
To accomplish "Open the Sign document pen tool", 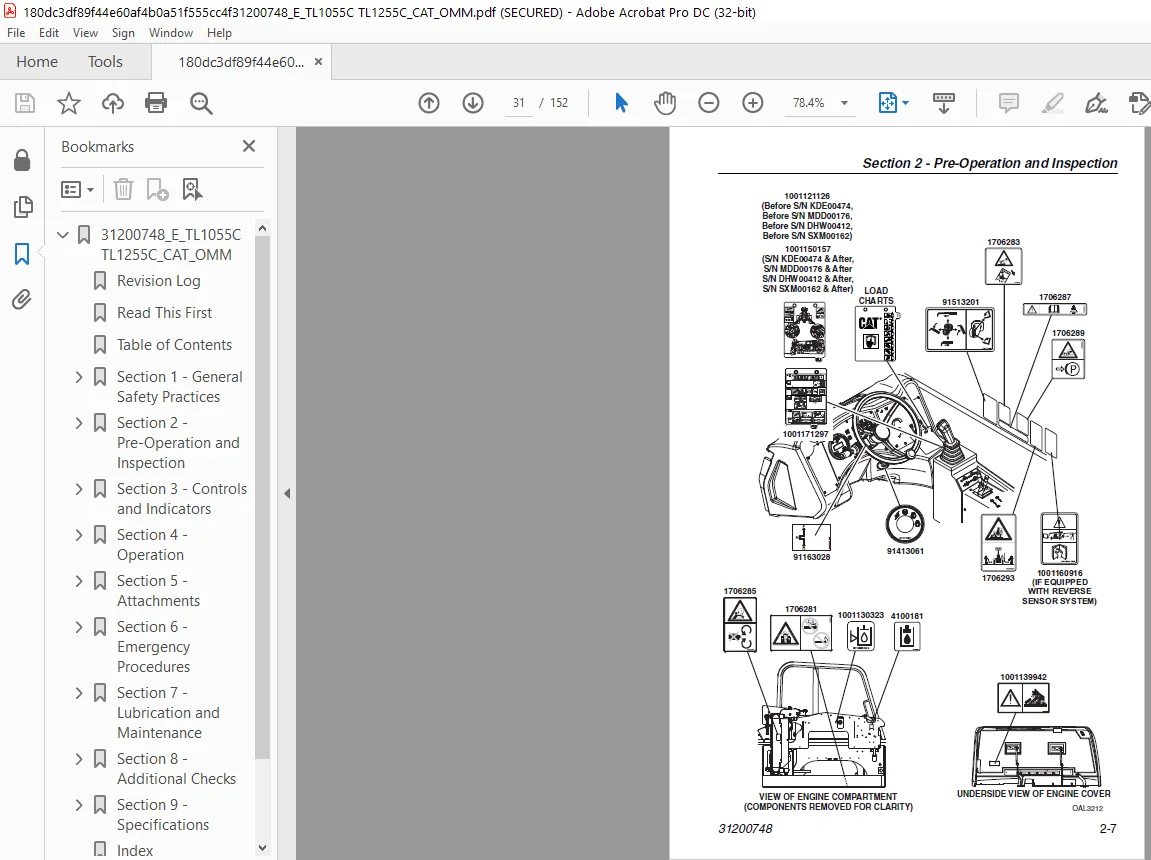I will point(1096,103).
